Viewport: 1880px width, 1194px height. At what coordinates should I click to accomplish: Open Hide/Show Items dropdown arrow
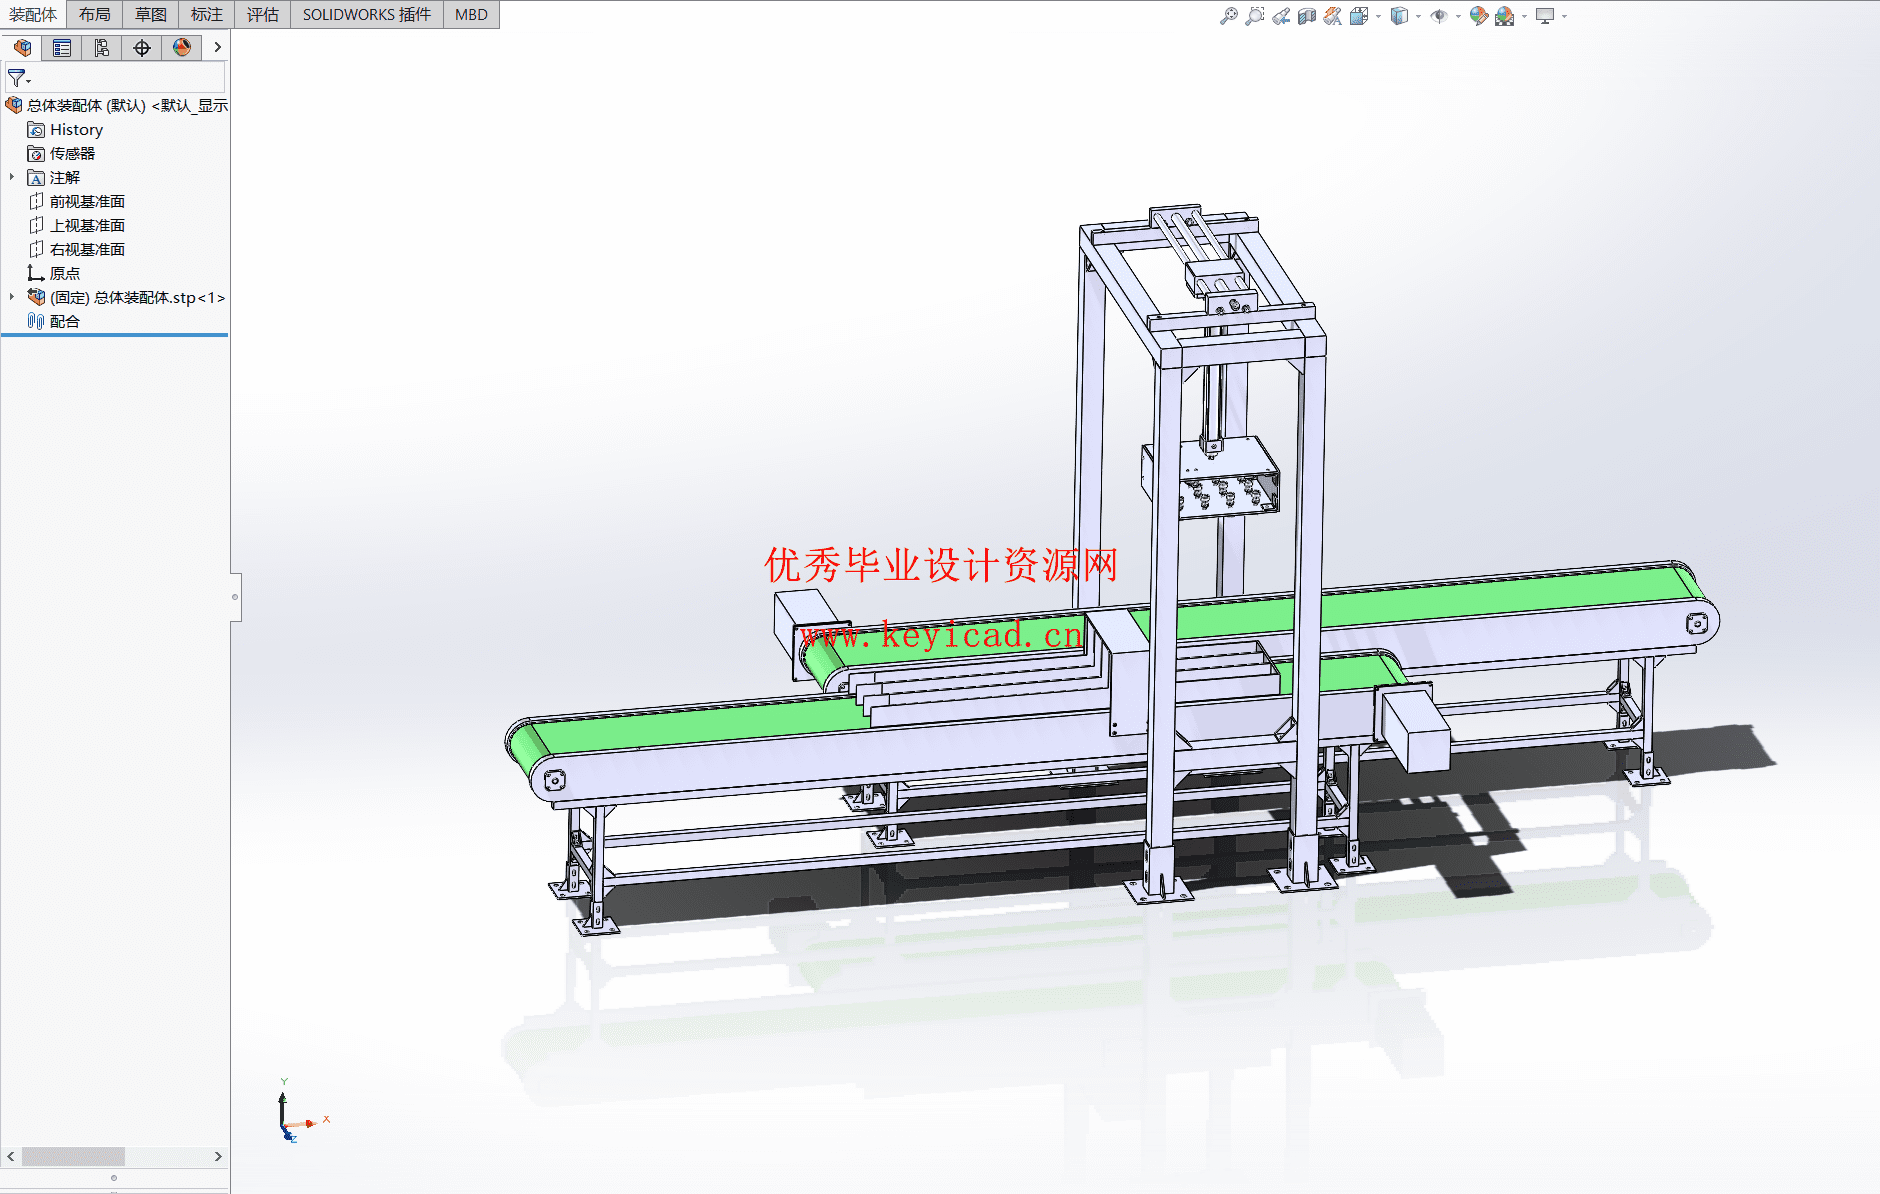coord(1458,17)
